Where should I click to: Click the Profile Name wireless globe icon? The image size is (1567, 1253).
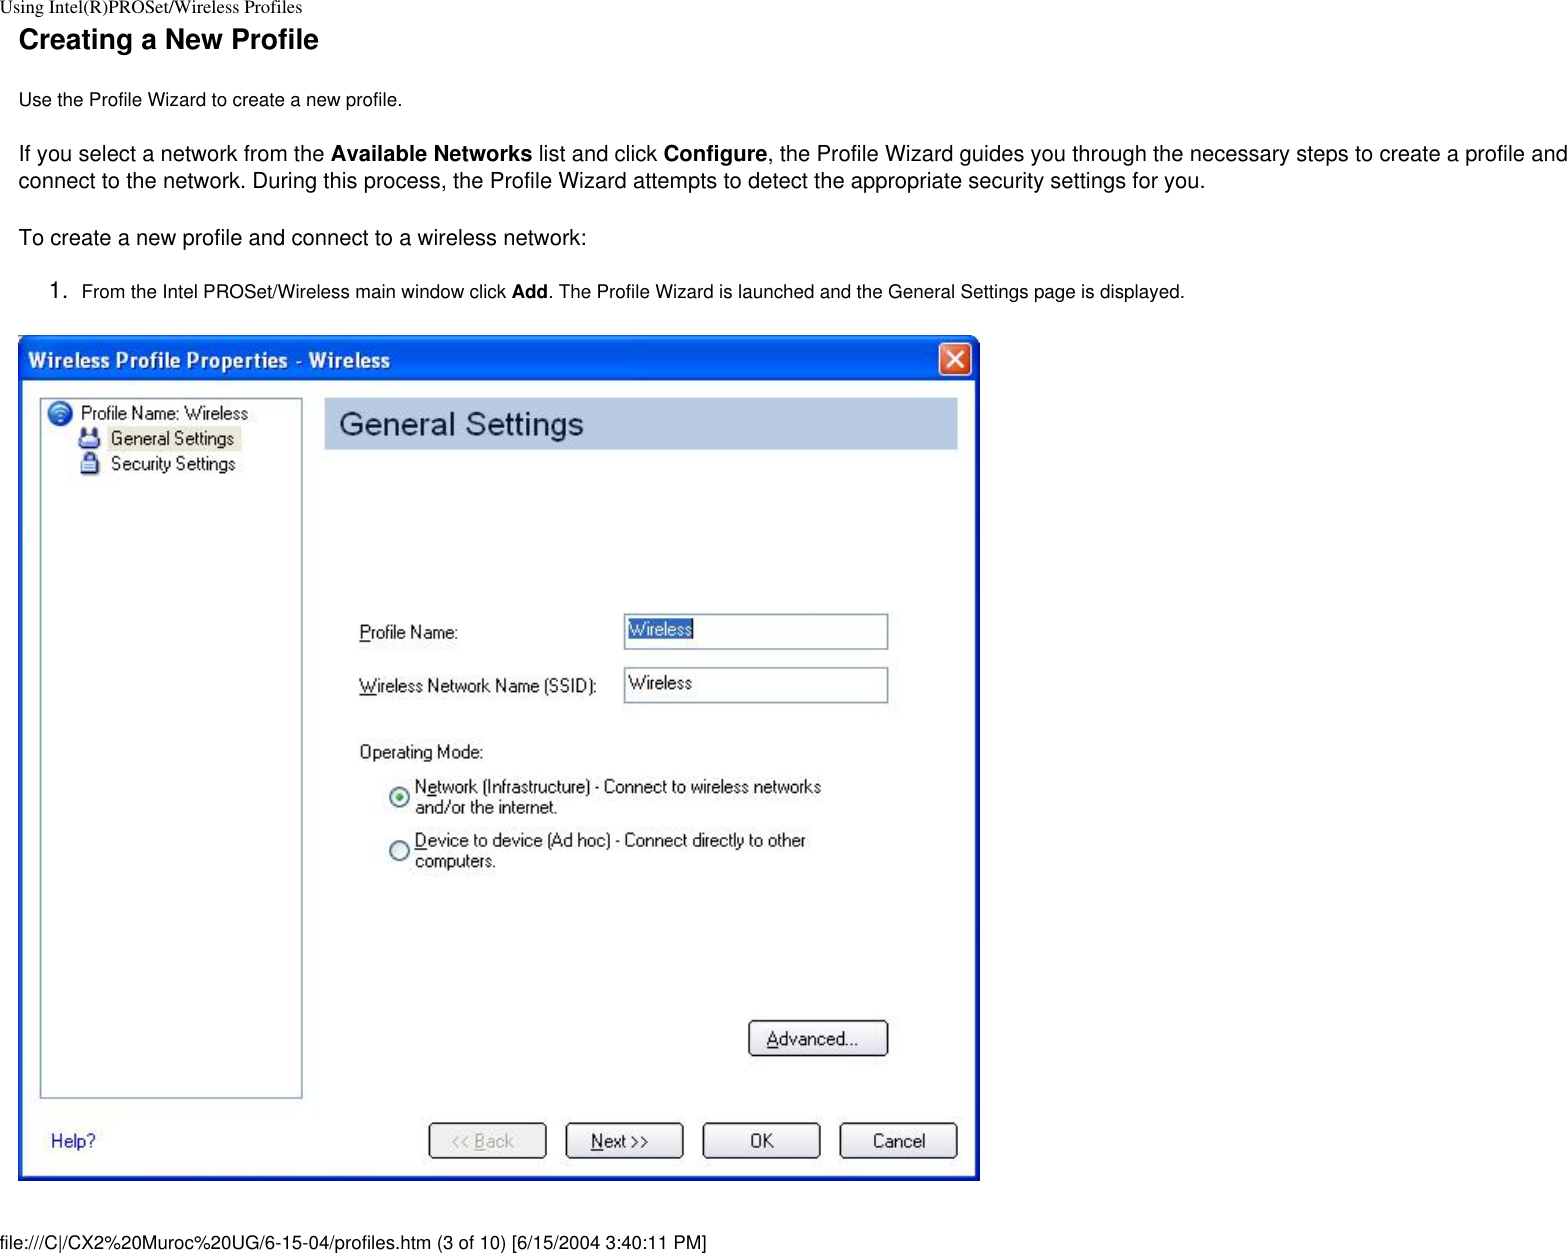[x=60, y=413]
